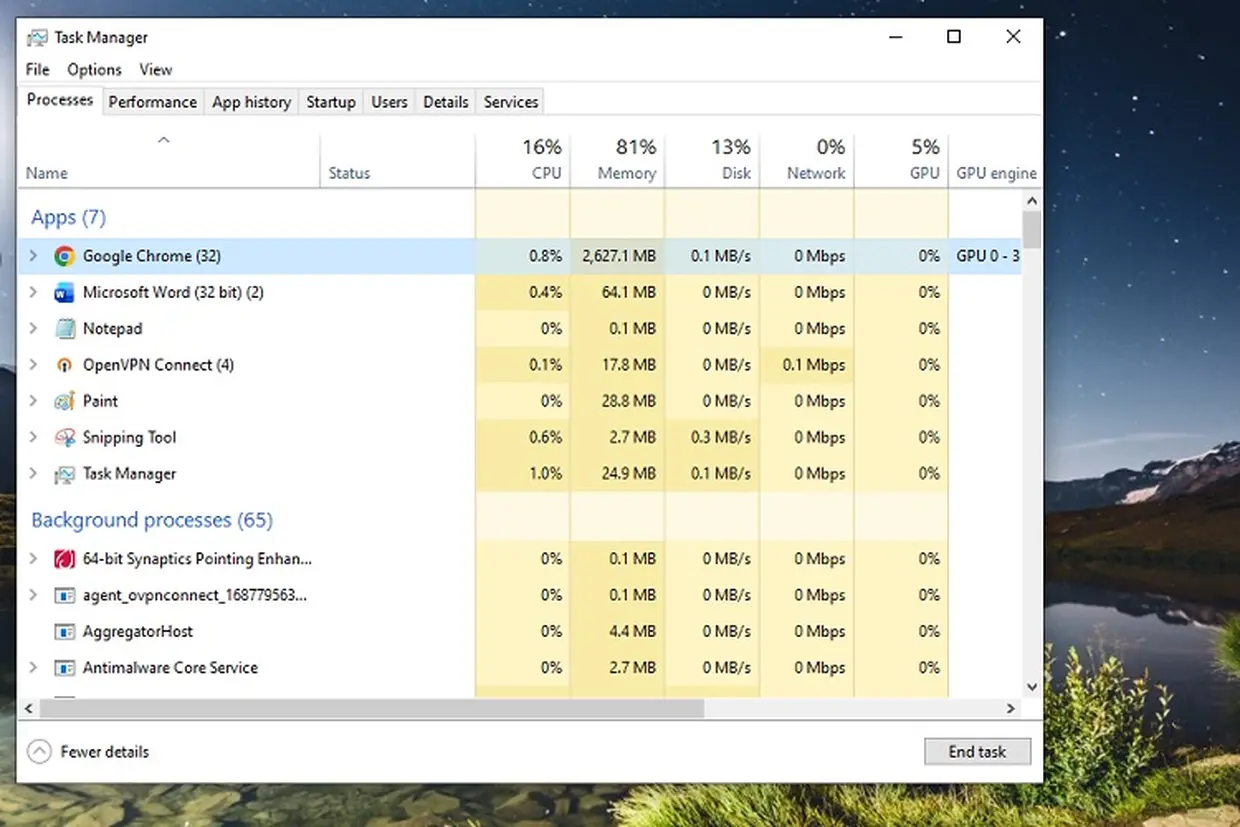Click the 17.8 MB OpenVPN memory cell

pos(618,365)
